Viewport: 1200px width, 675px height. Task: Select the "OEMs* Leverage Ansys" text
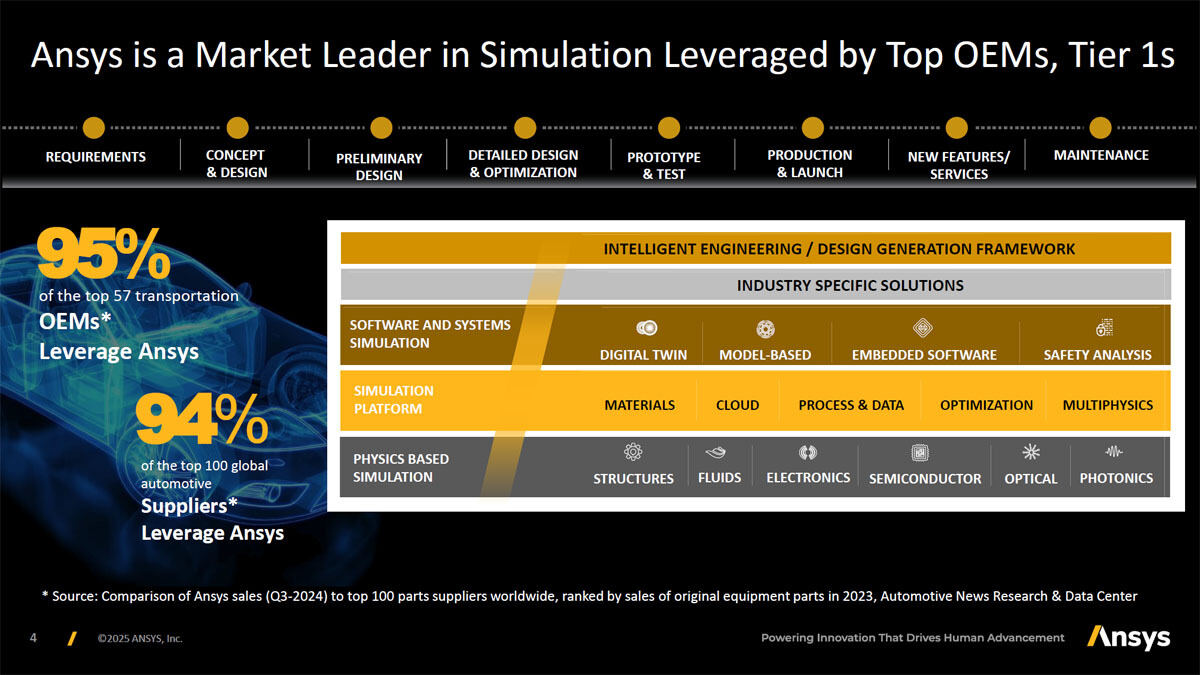pyautogui.click(x=119, y=337)
